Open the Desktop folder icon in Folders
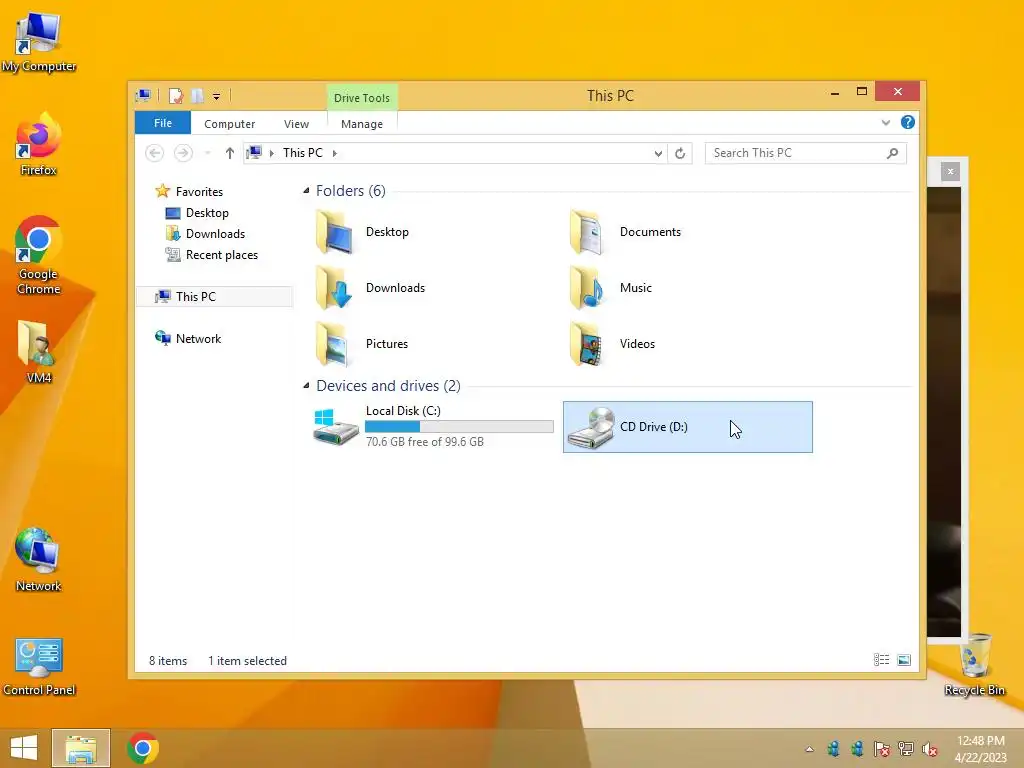The image size is (1024, 768). click(x=334, y=232)
